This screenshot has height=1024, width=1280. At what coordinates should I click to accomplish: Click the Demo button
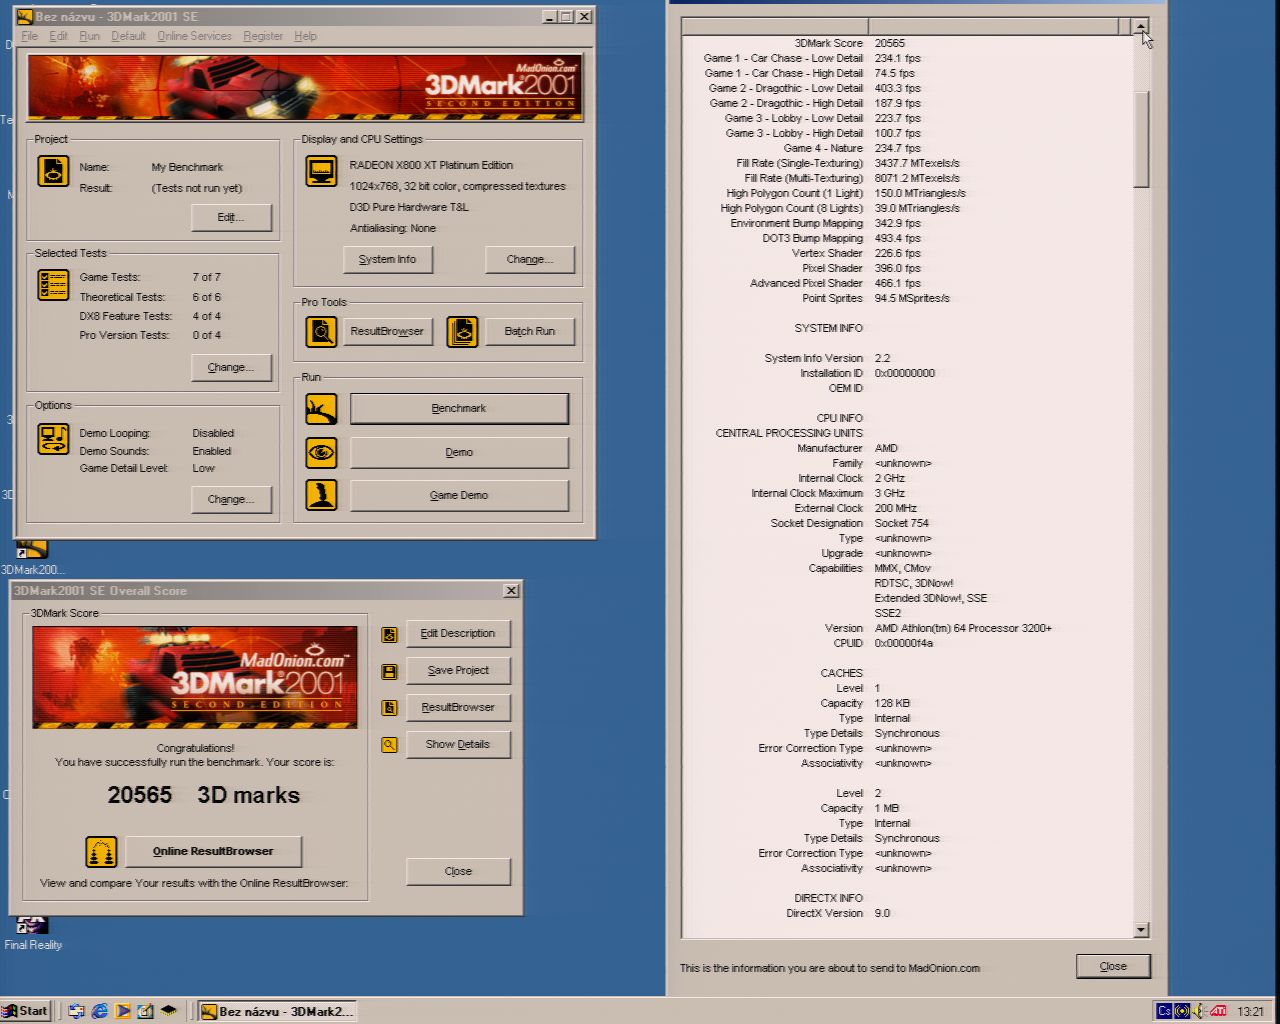coord(459,452)
